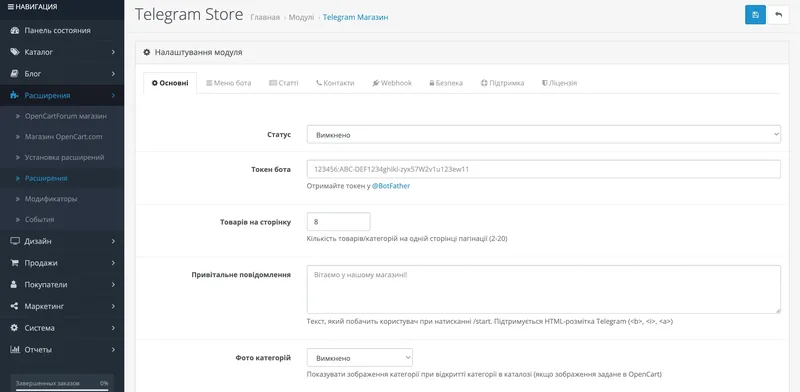Click the gear icon next to Система
The image size is (800, 392).
click(x=14, y=328)
